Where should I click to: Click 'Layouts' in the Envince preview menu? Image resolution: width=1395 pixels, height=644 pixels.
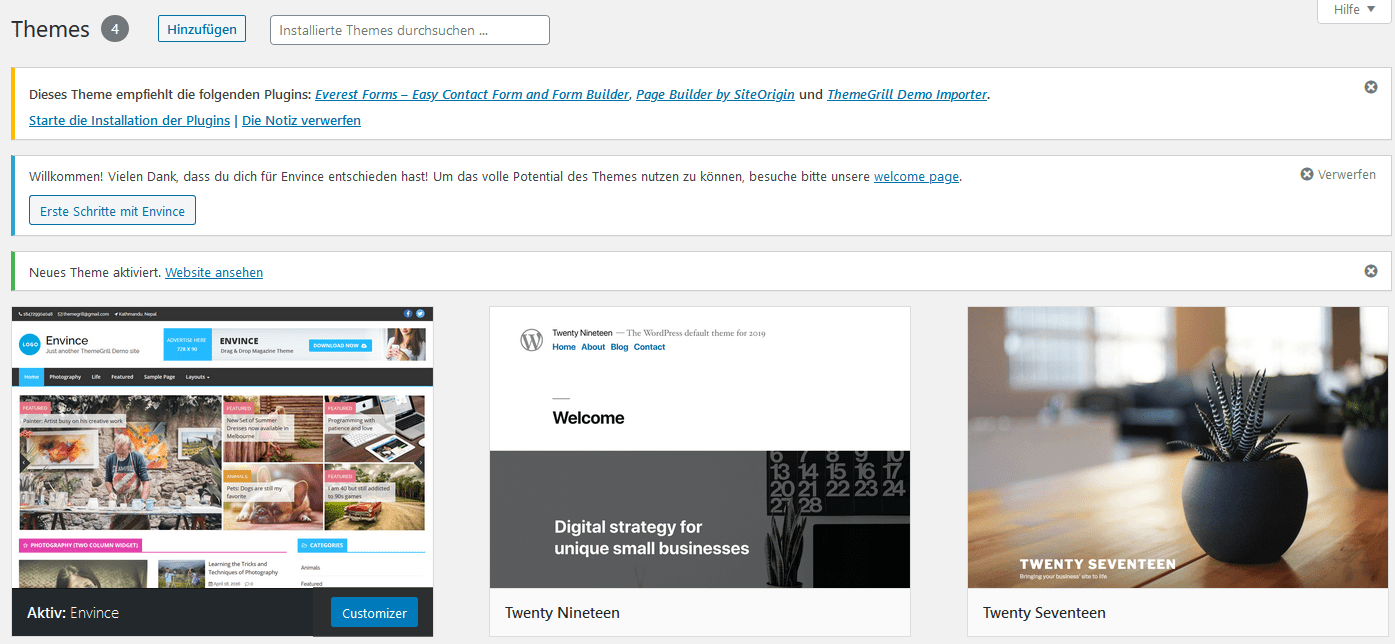(x=197, y=377)
